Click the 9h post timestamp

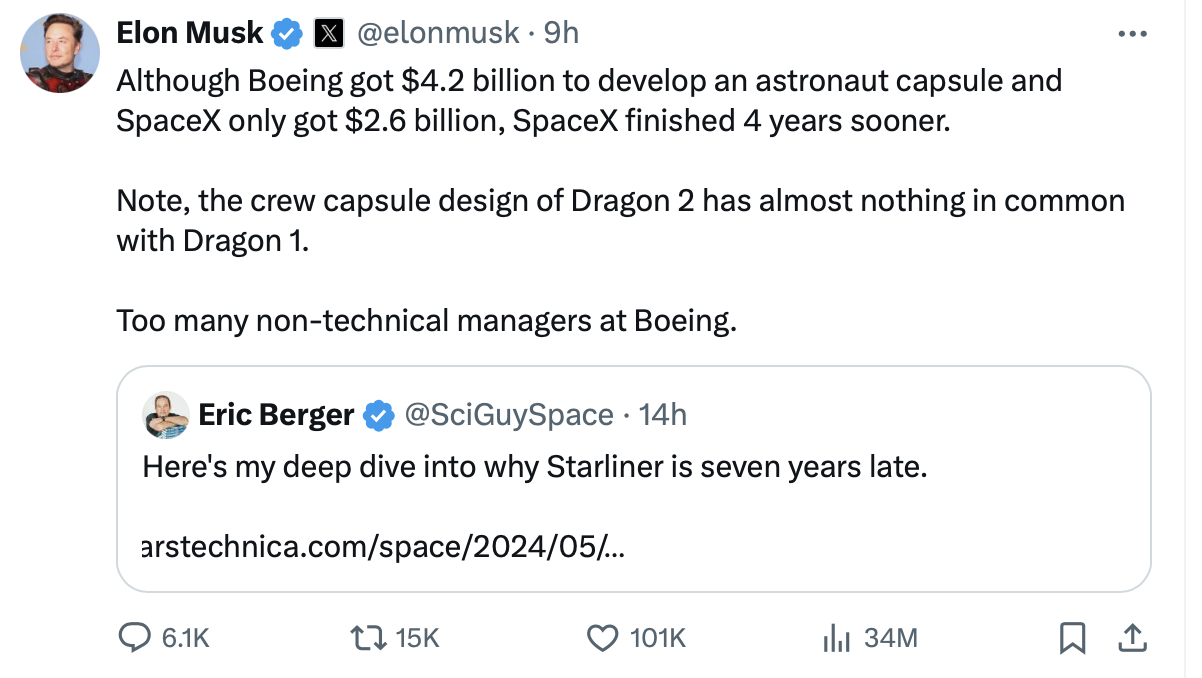point(561,34)
